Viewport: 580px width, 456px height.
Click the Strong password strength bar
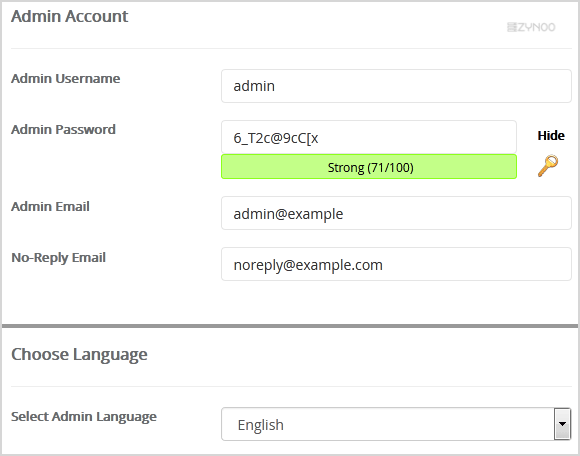pyautogui.click(x=369, y=167)
